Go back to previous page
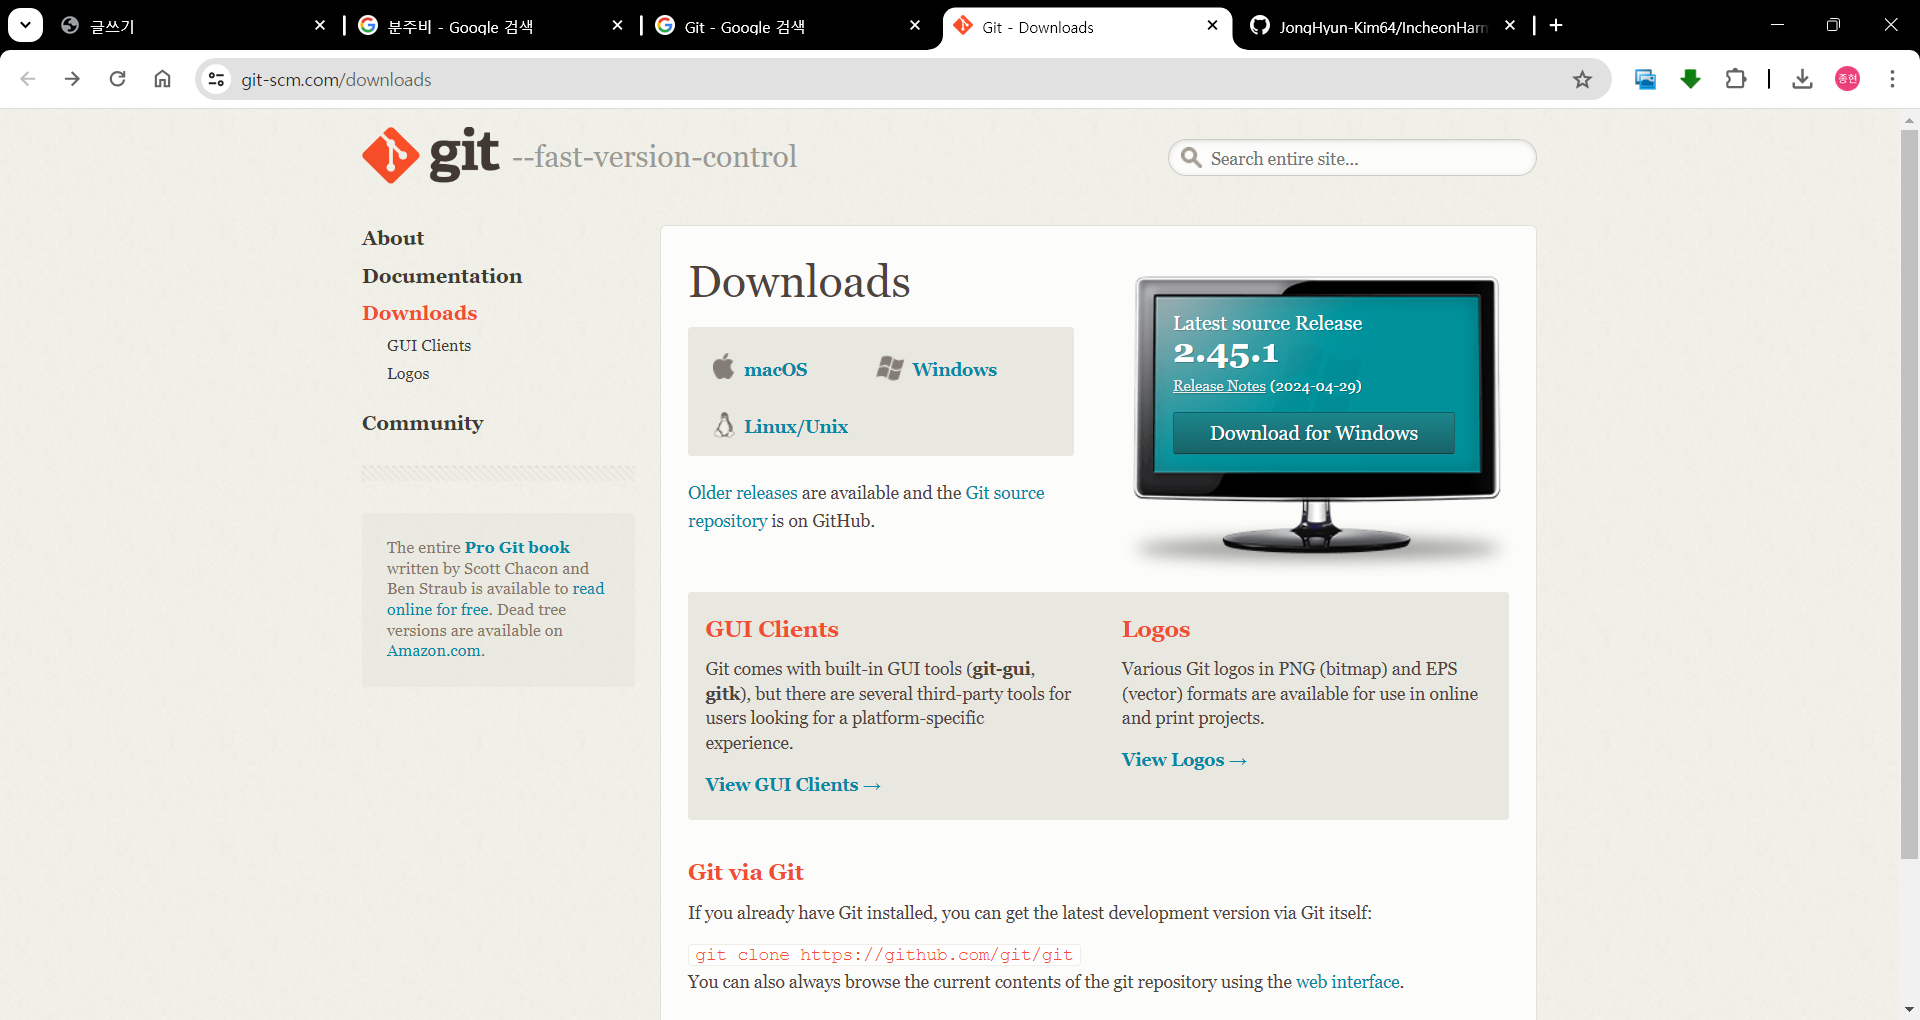 28,79
